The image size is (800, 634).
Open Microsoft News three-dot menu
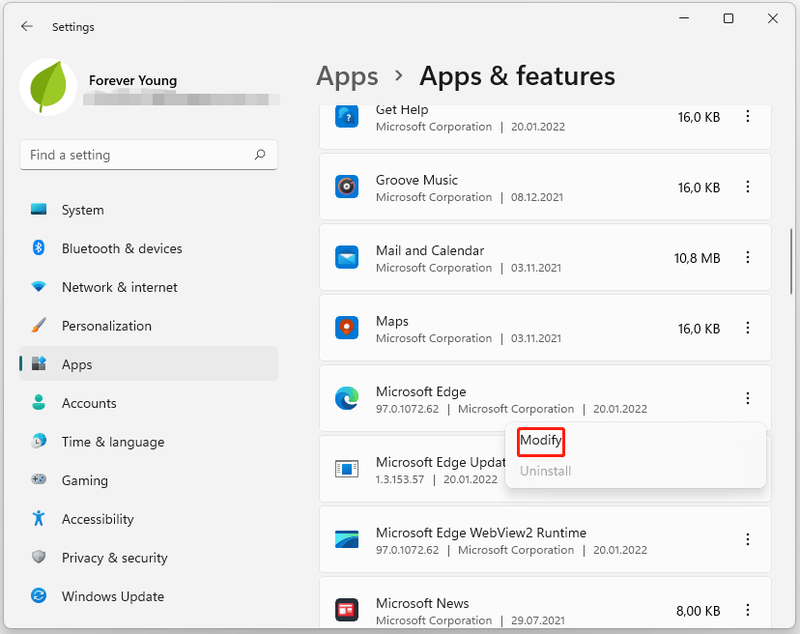[747, 610]
